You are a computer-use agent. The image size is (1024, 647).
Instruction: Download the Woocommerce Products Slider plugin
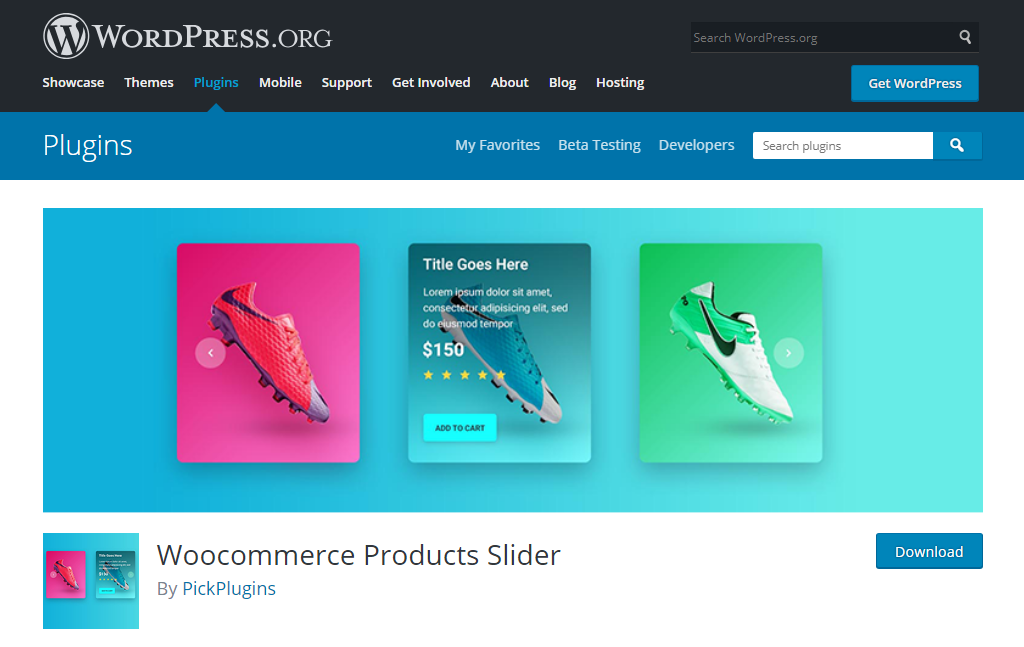929,552
